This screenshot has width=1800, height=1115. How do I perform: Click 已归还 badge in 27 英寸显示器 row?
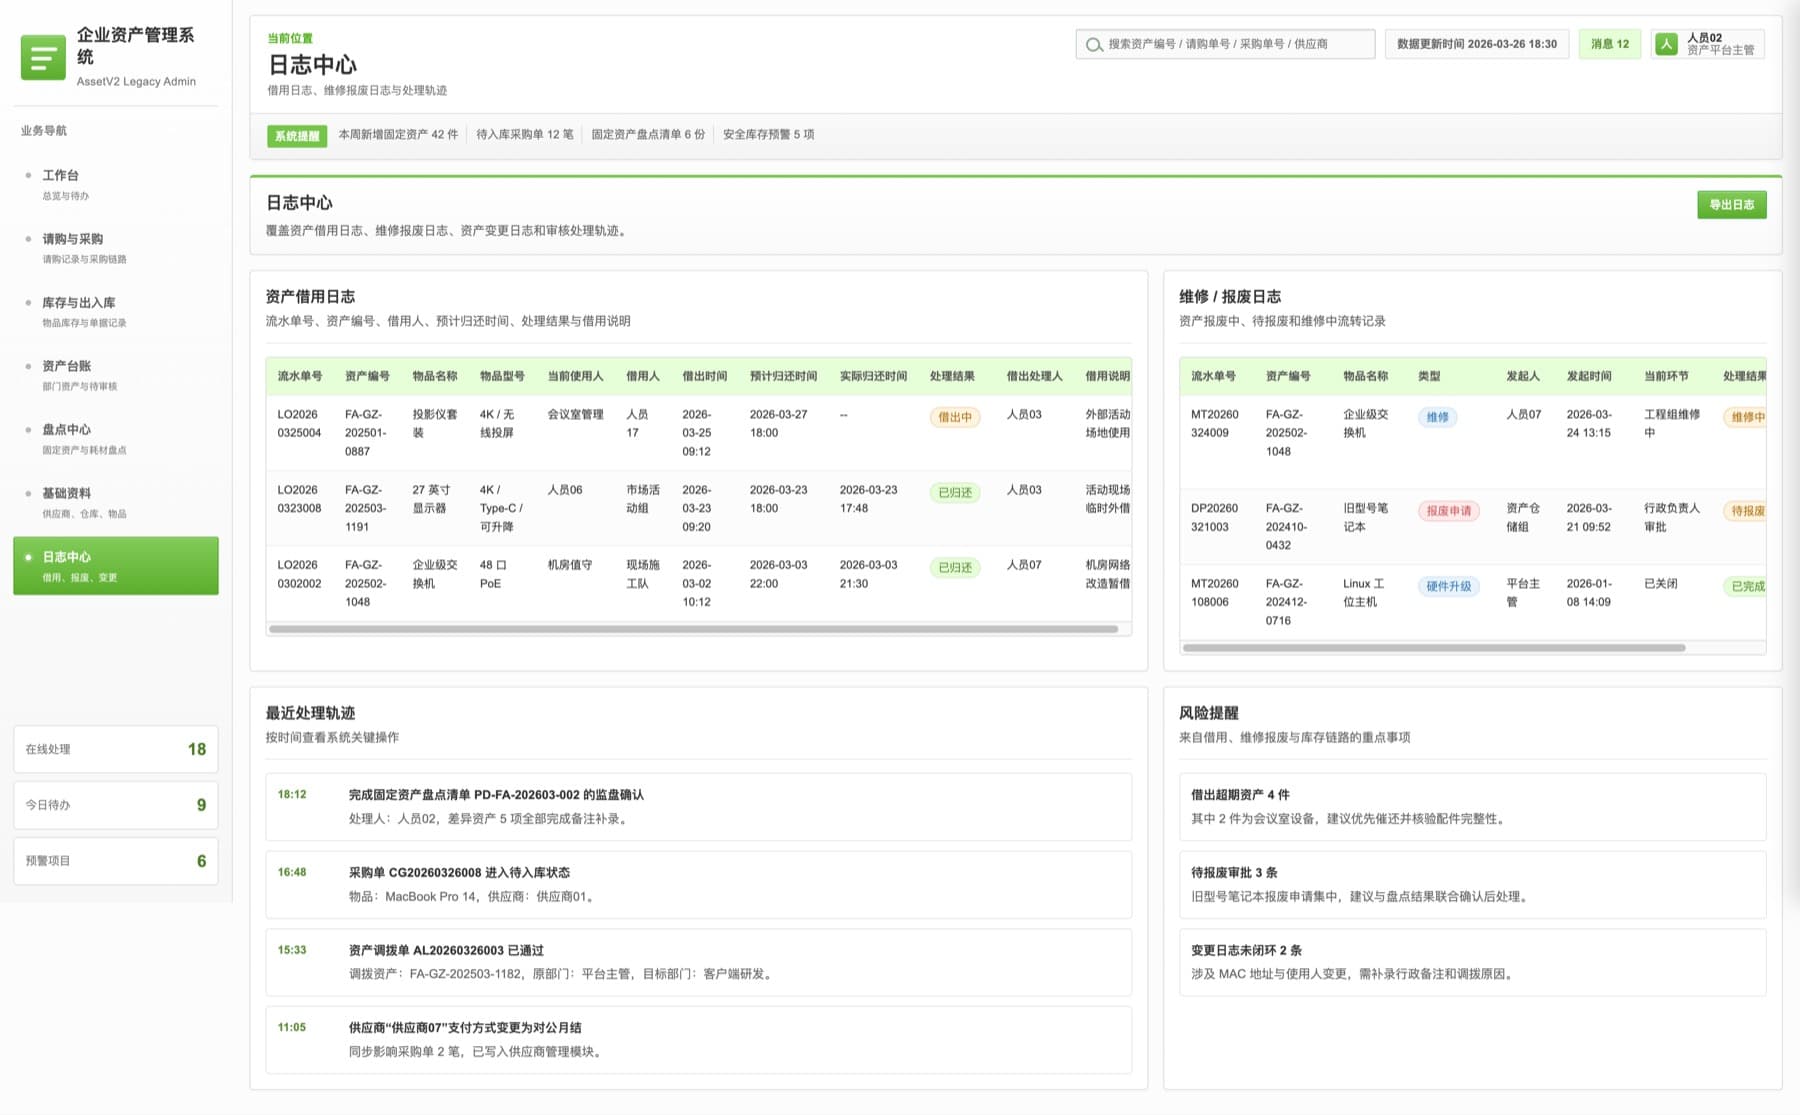954,492
